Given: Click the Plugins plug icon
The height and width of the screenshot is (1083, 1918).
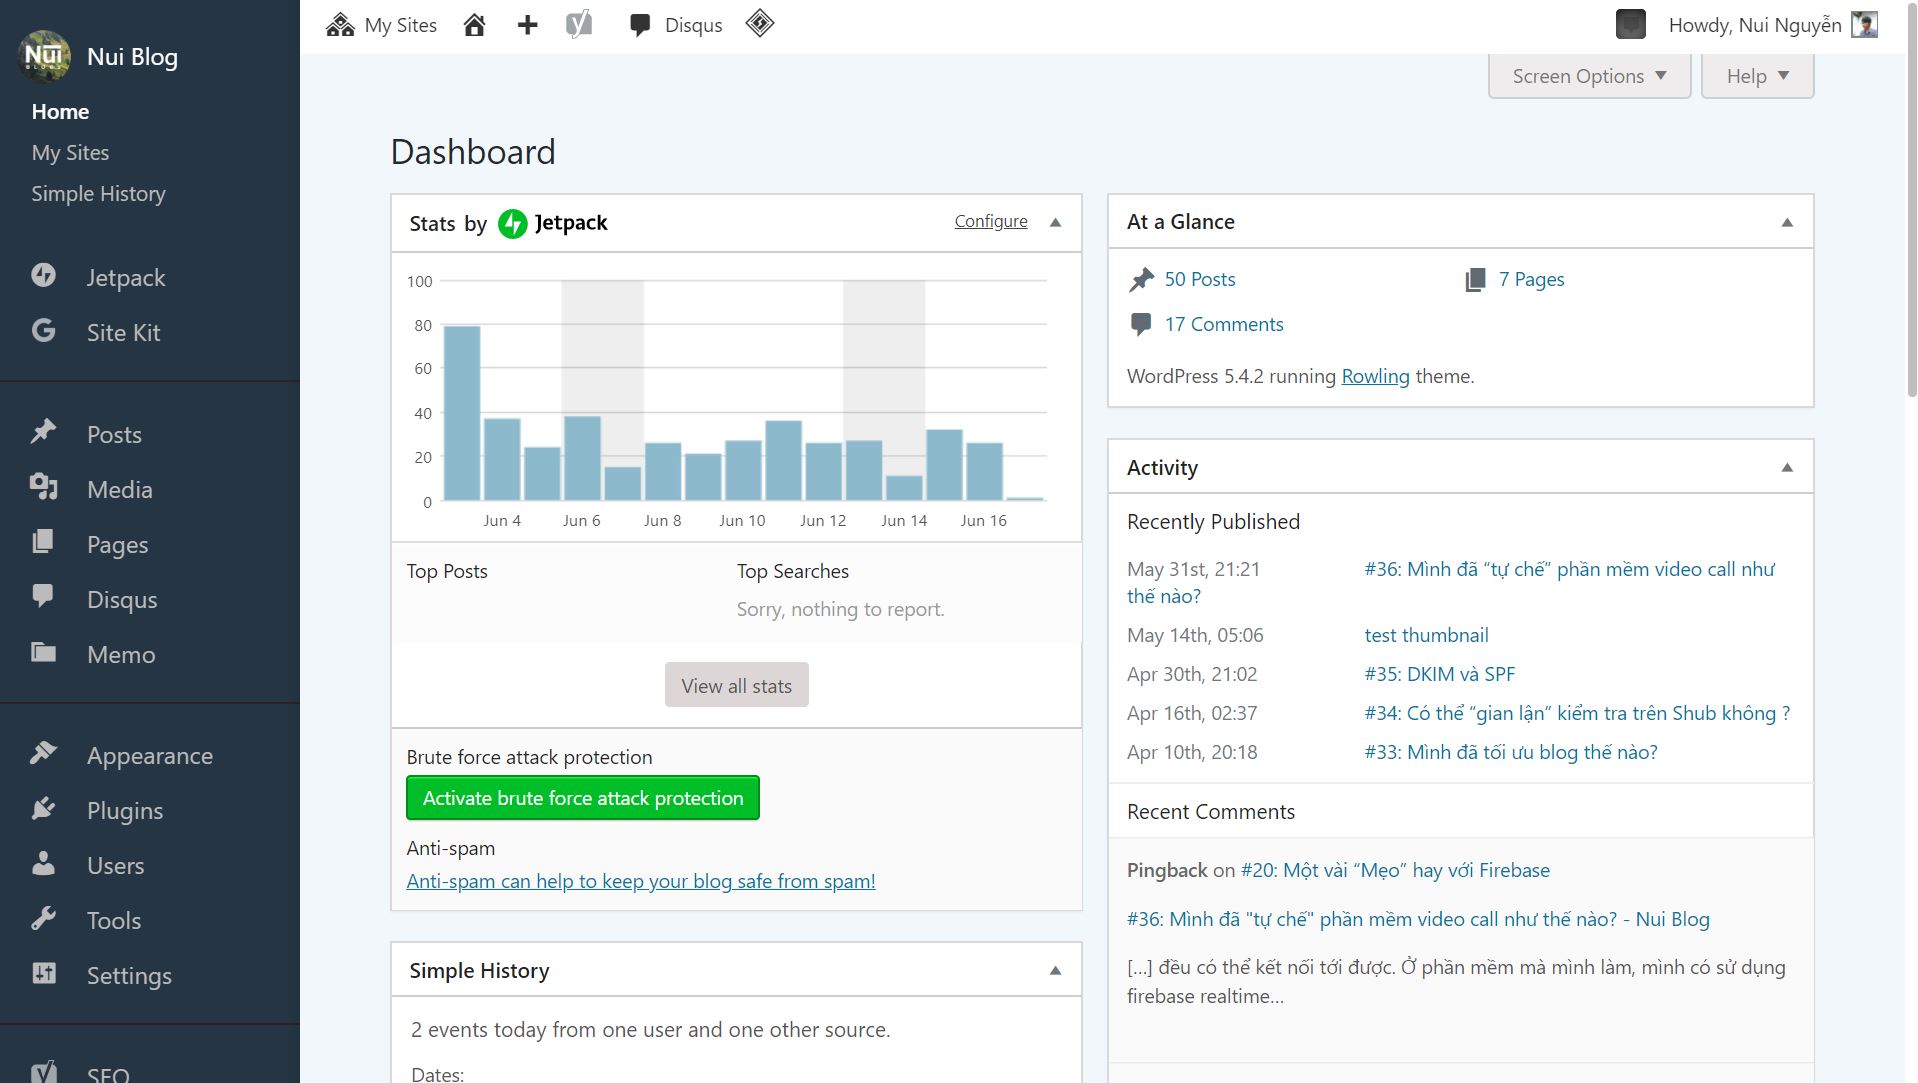Looking at the screenshot, I should pyautogui.click(x=43, y=808).
